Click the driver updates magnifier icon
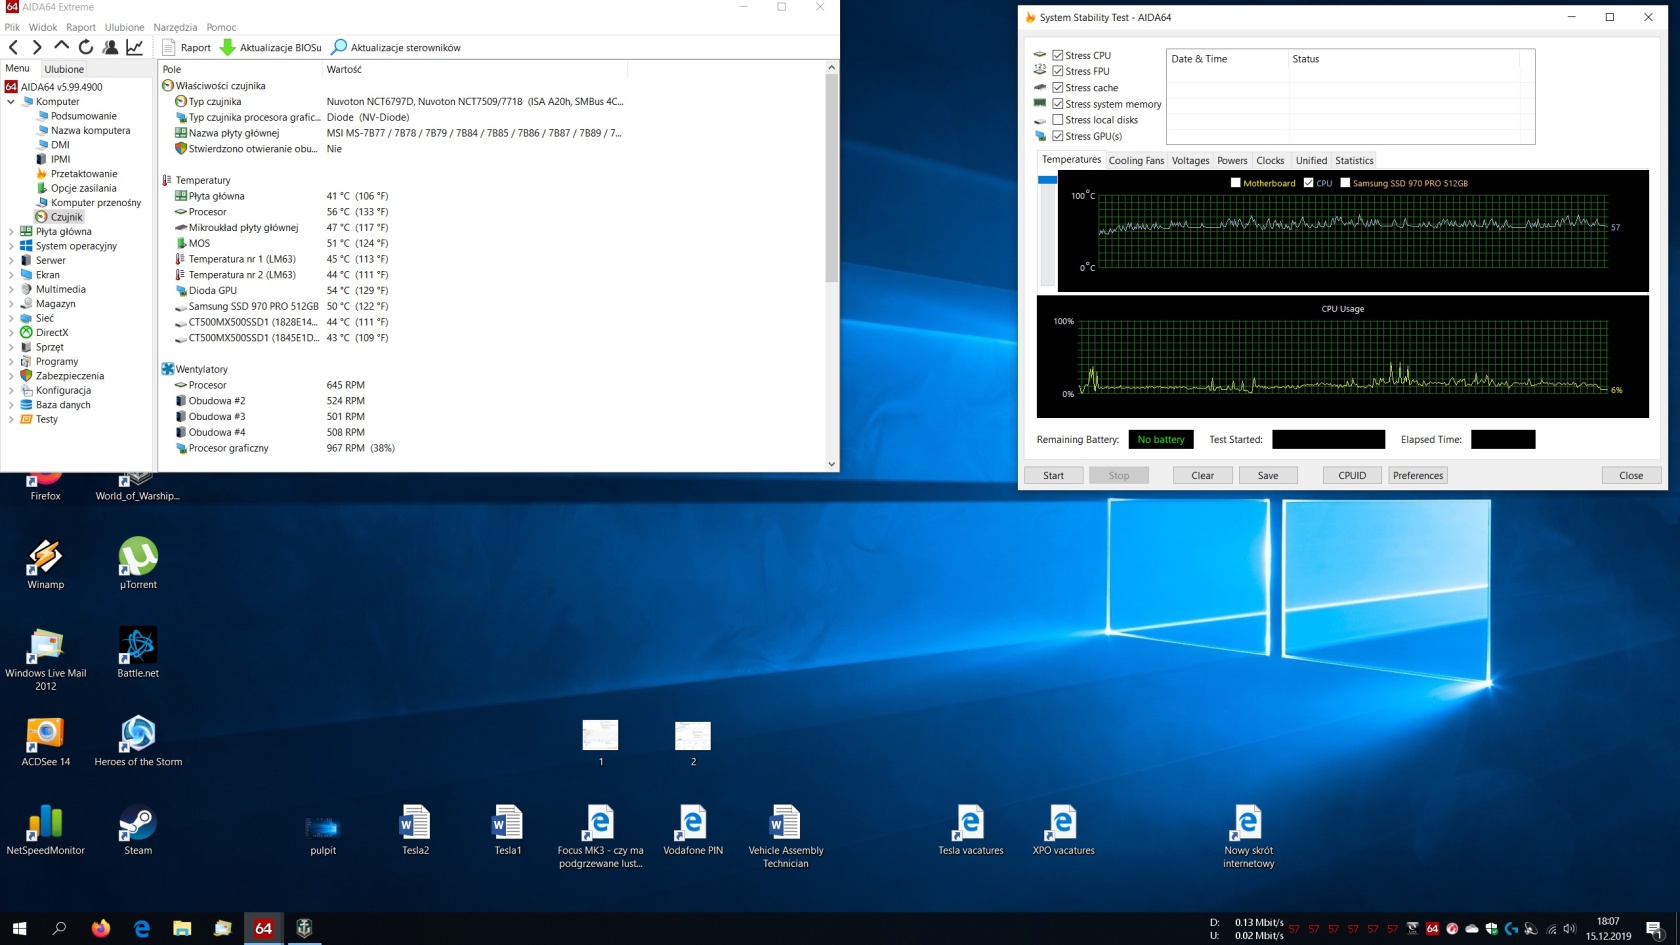Screen dimensions: 1680x945 (x=339, y=47)
